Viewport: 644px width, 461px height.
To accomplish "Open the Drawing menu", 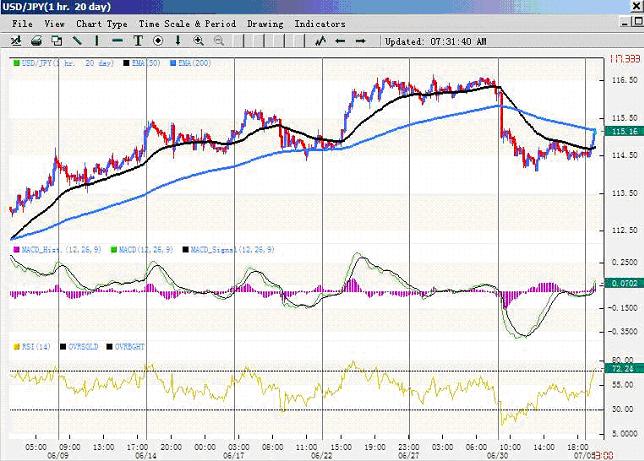I will (265, 23).
